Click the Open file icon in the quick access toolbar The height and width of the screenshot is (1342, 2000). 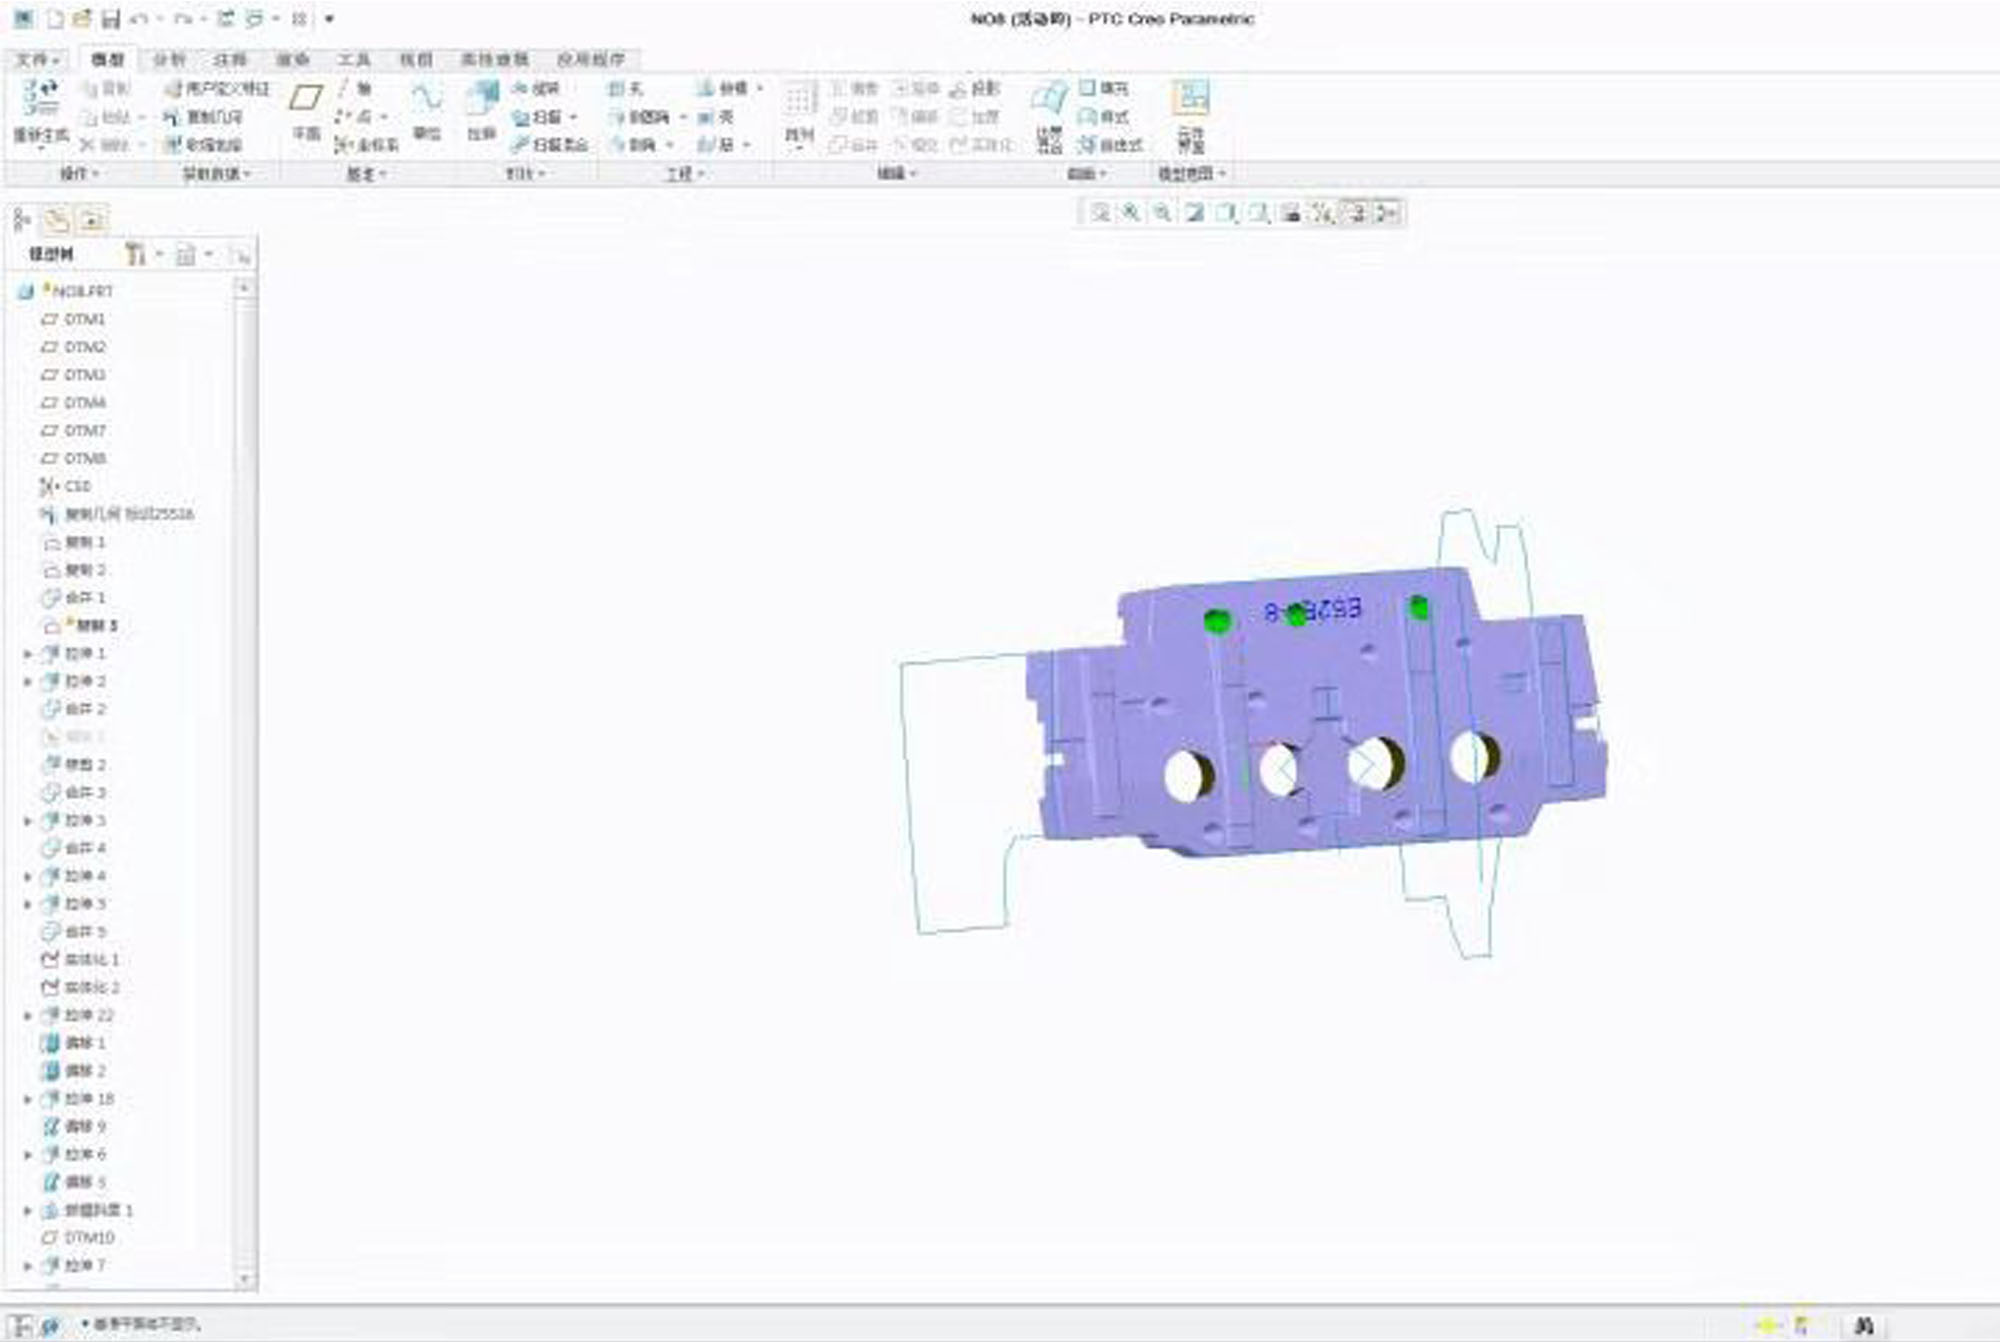click(83, 18)
